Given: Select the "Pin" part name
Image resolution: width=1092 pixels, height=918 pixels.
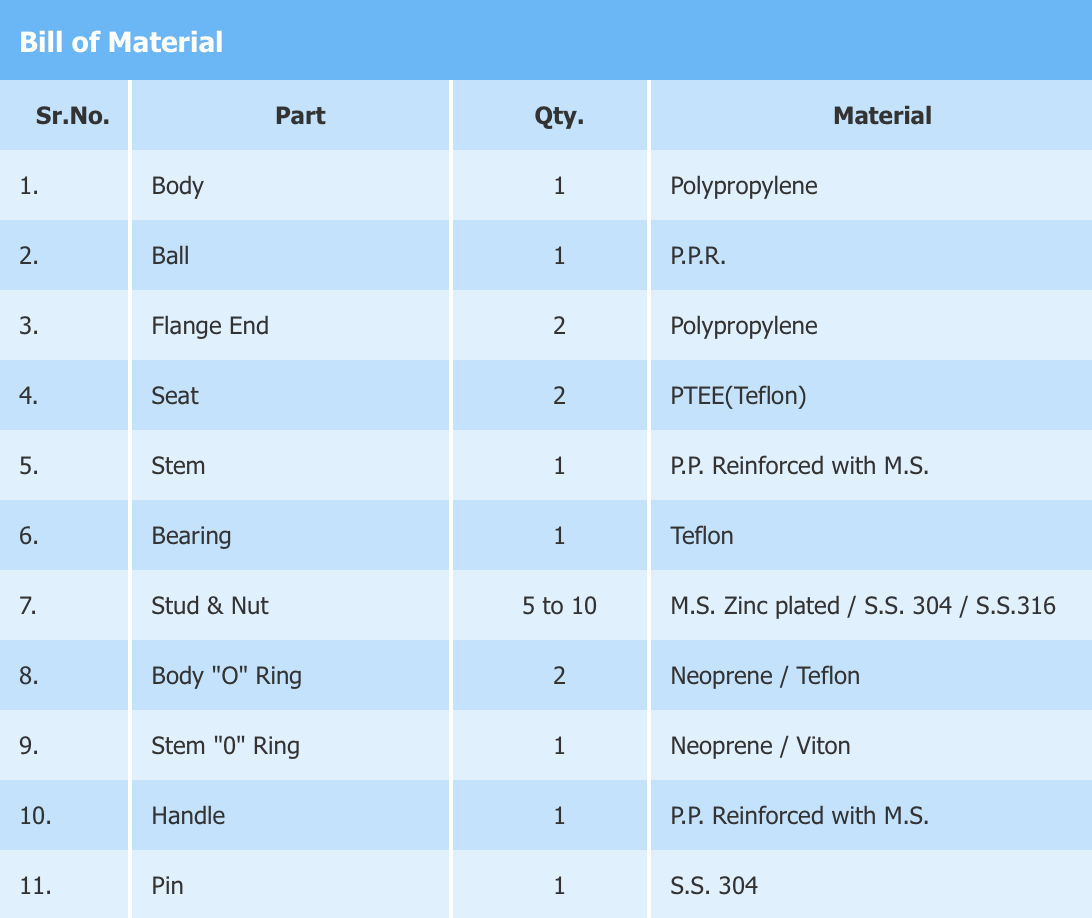Looking at the screenshot, I should click(x=167, y=886).
